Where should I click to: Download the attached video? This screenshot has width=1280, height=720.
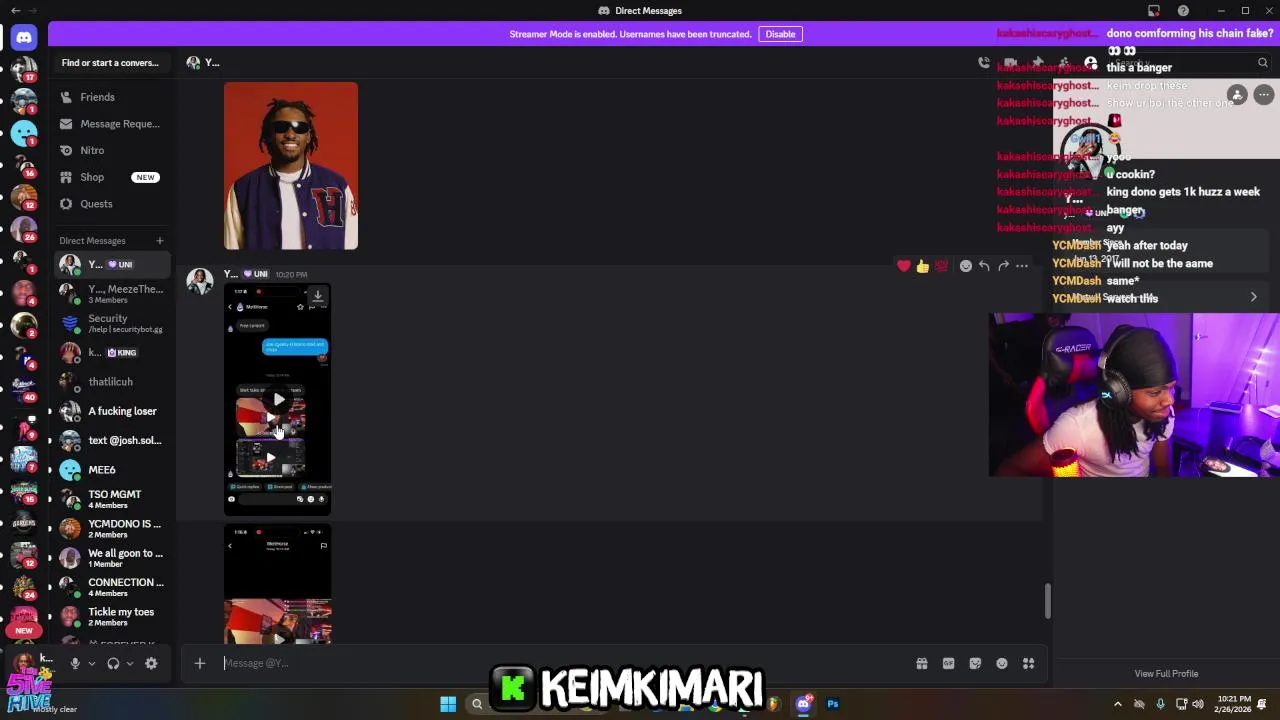pyautogui.click(x=318, y=296)
